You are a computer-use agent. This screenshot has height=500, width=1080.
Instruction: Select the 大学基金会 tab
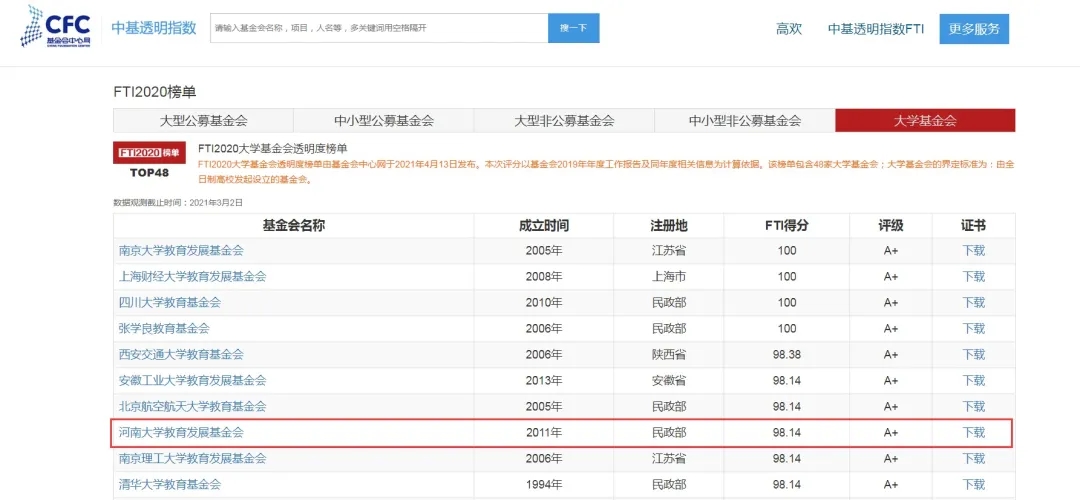click(925, 121)
